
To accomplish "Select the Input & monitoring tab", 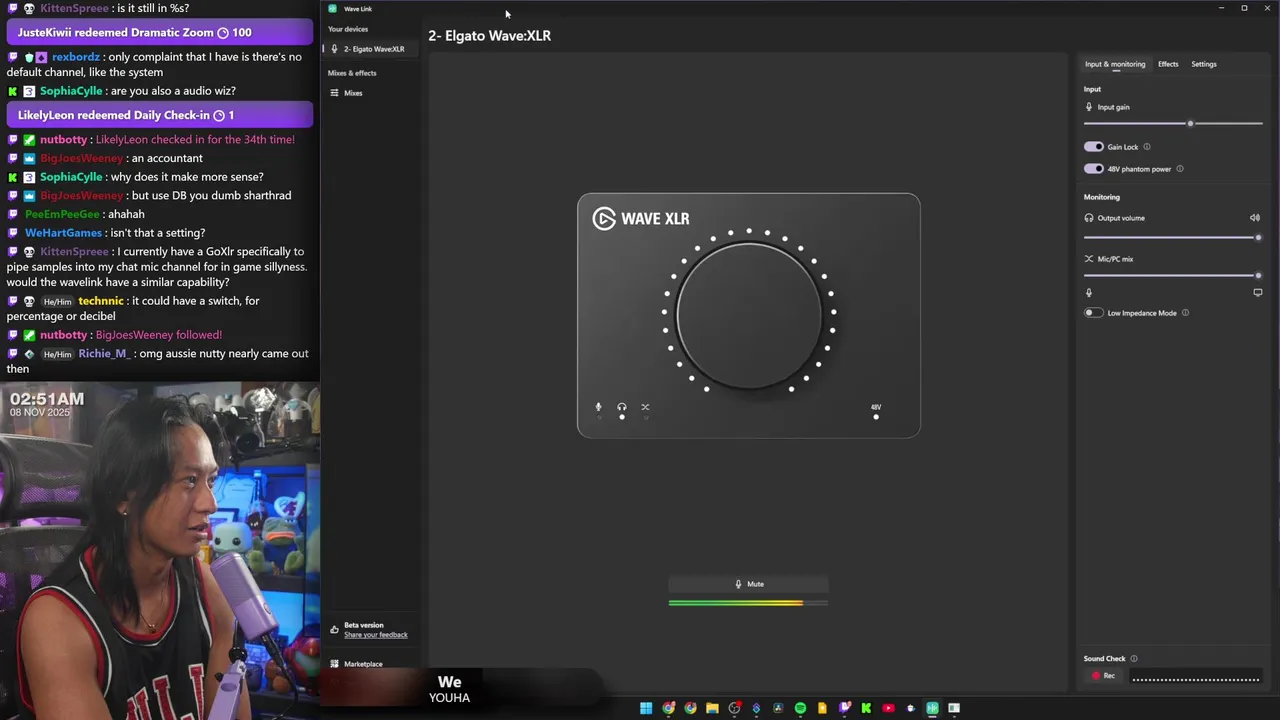I will pyautogui.click(x=1115, y=64).
